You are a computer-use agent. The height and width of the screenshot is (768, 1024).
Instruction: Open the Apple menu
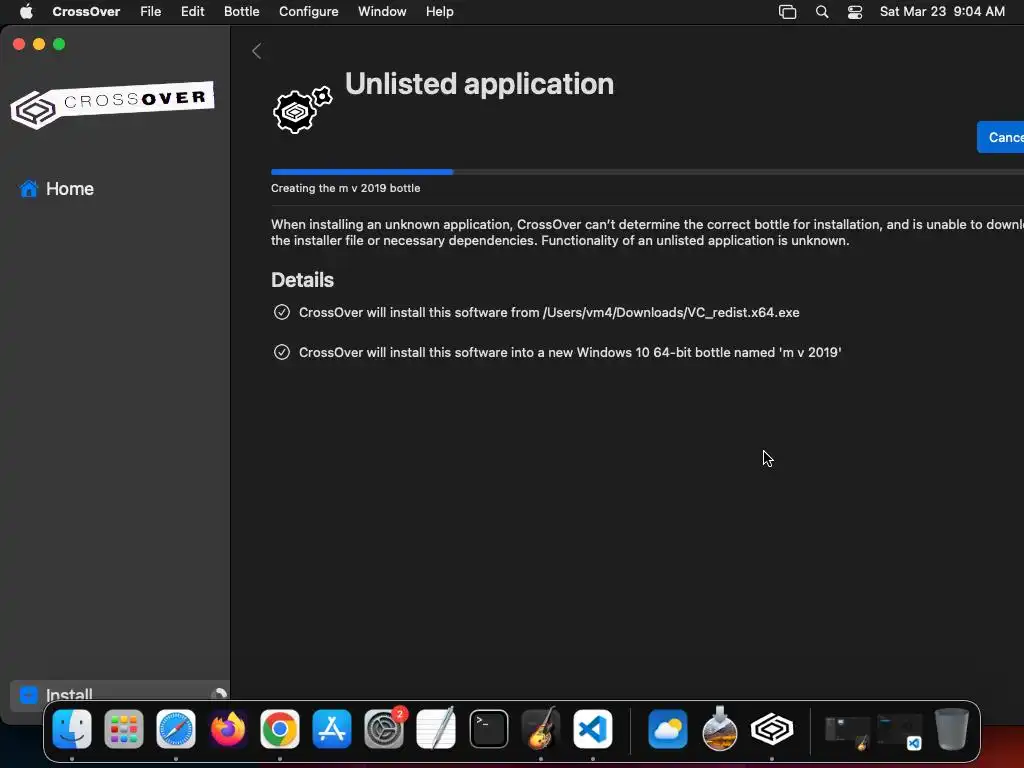pos(26,11)
